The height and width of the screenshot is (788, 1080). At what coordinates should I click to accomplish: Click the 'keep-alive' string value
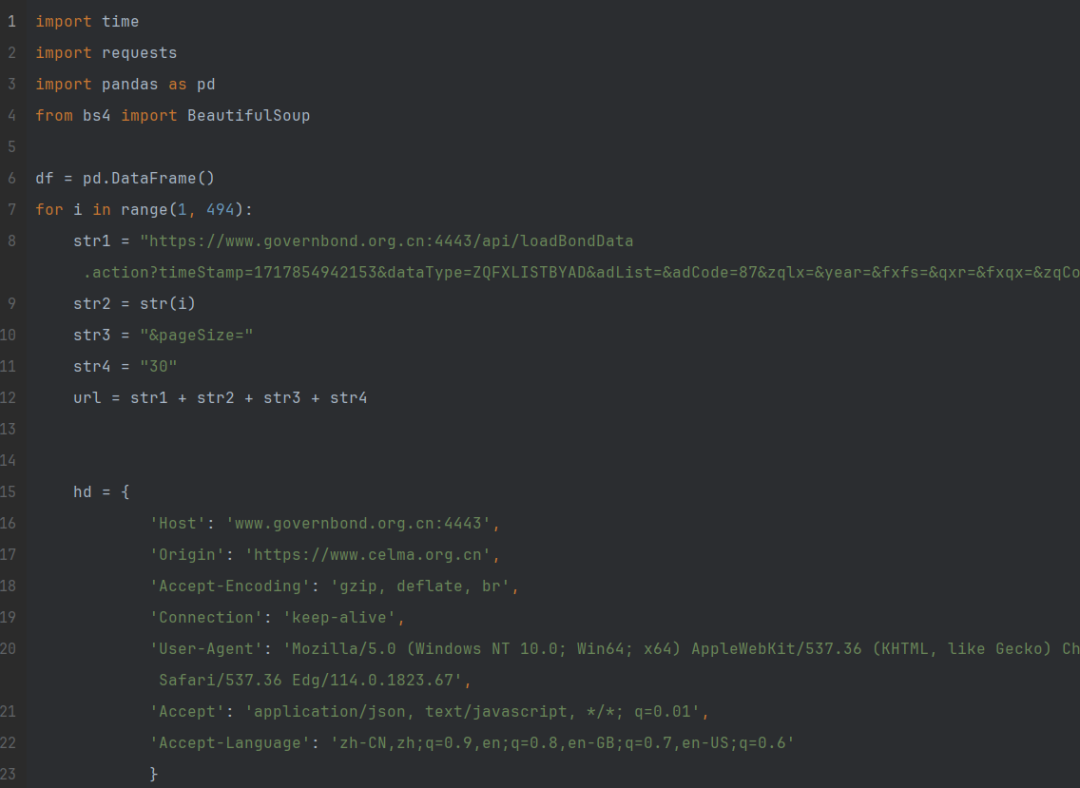342,617
